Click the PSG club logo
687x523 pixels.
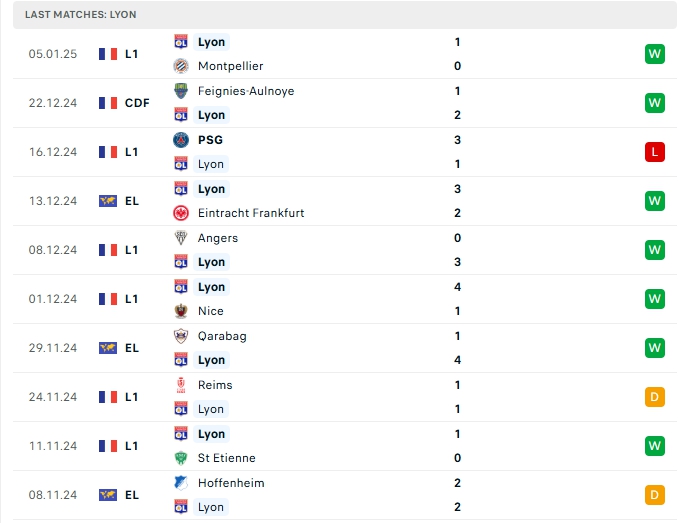[x=181, y=140]
